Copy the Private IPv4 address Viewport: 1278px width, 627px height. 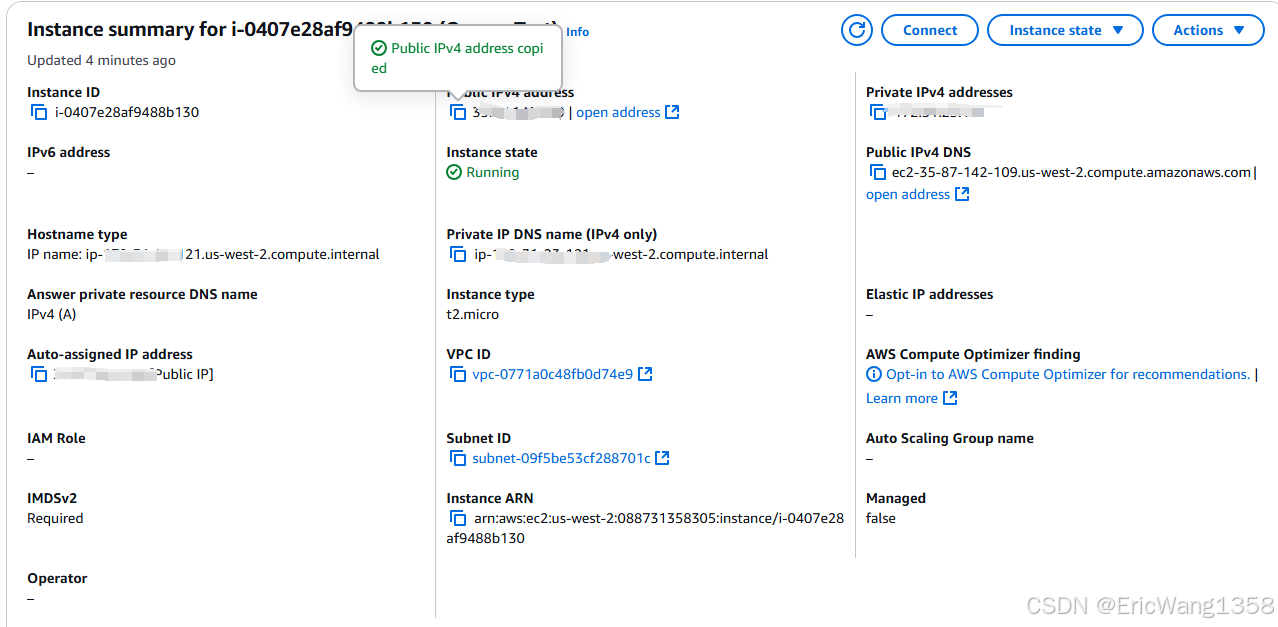[x=878, y=112]
